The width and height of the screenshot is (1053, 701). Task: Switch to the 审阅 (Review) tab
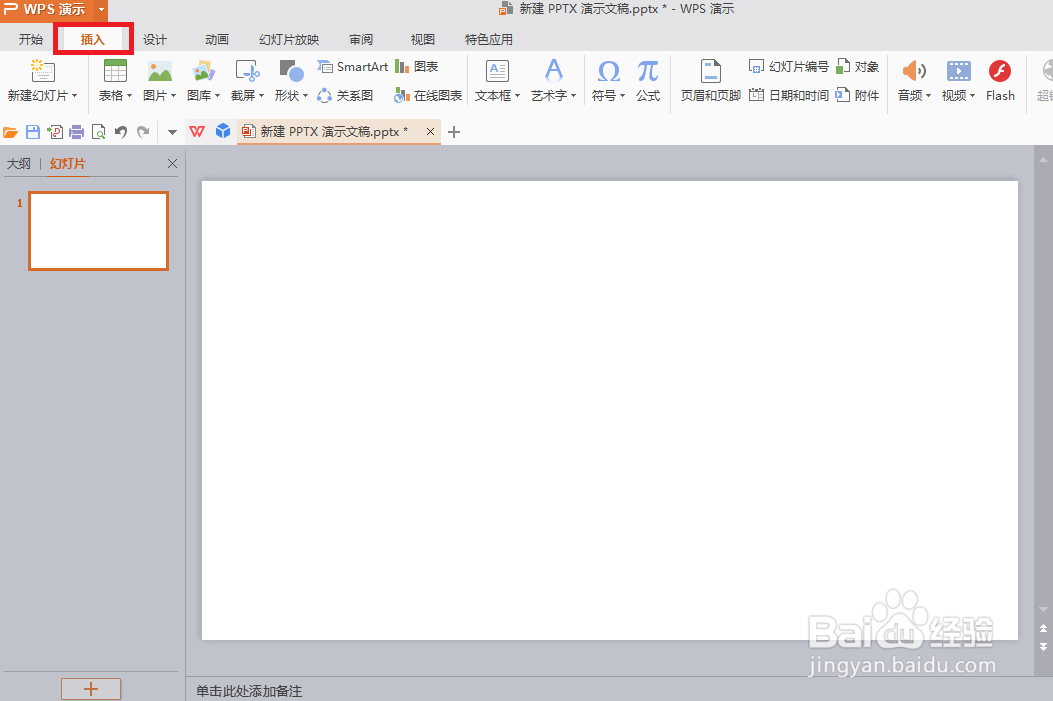361,40
